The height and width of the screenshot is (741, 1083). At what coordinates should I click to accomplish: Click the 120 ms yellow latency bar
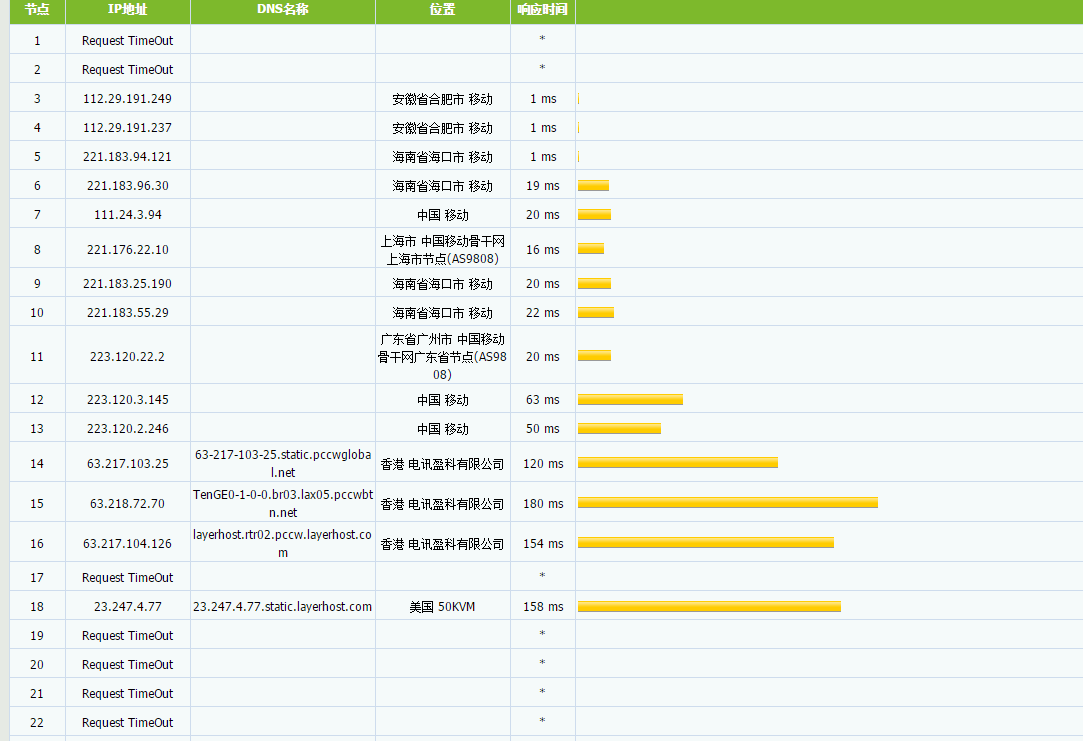coord(678,463)
